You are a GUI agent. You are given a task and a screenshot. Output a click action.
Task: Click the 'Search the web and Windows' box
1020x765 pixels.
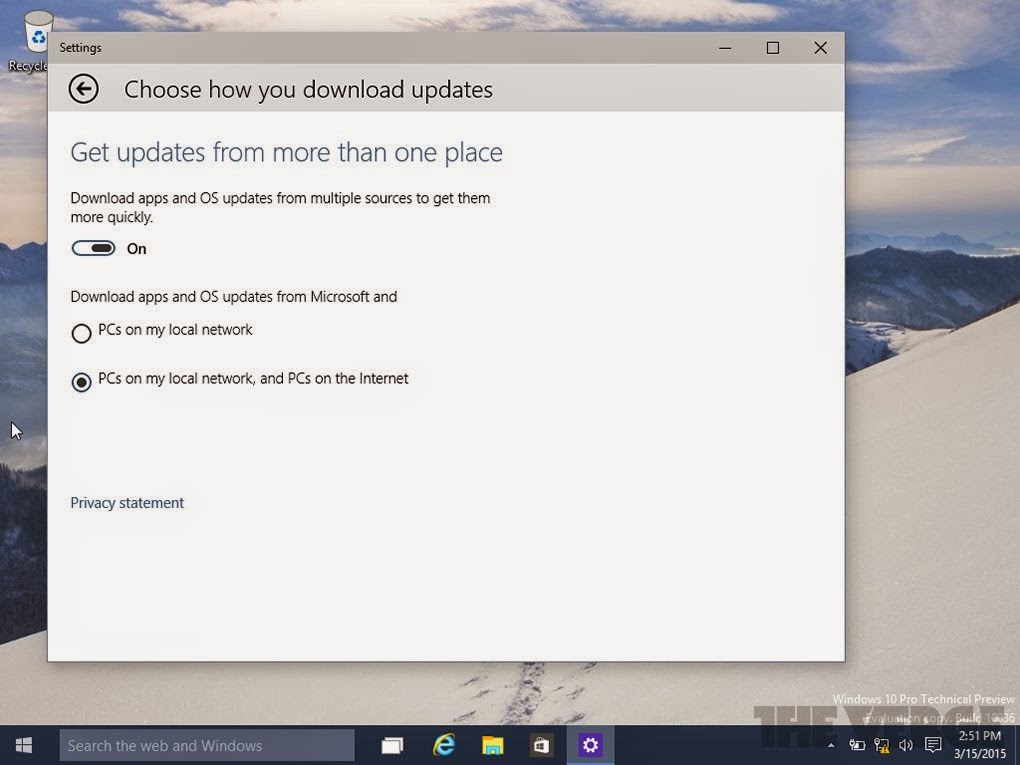coord(207,745)
